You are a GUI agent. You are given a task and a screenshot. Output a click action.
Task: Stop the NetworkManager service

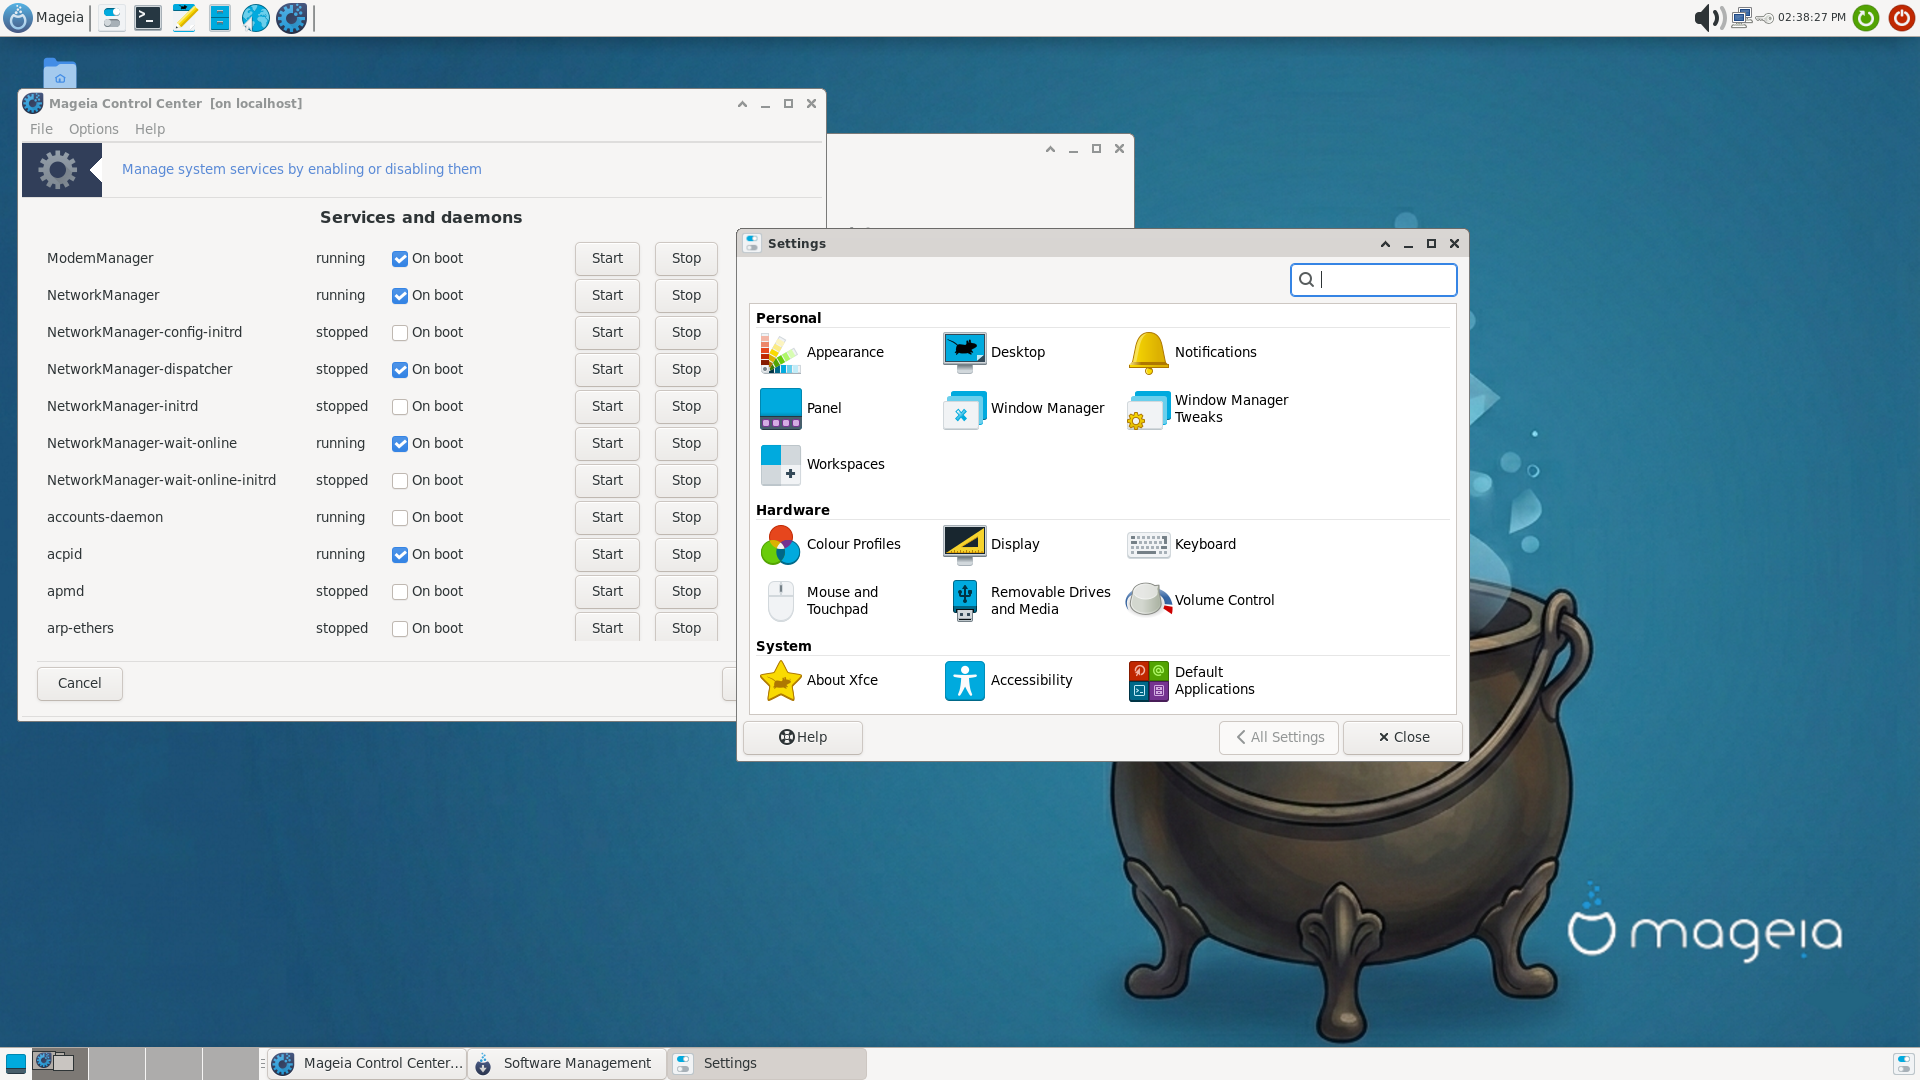click(686, 295)
